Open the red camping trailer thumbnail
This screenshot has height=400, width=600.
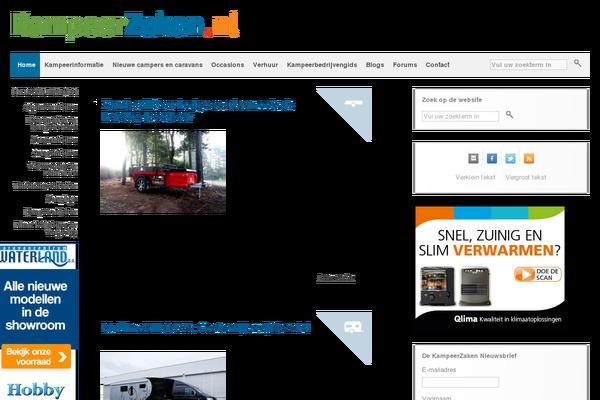pos(155,171)
